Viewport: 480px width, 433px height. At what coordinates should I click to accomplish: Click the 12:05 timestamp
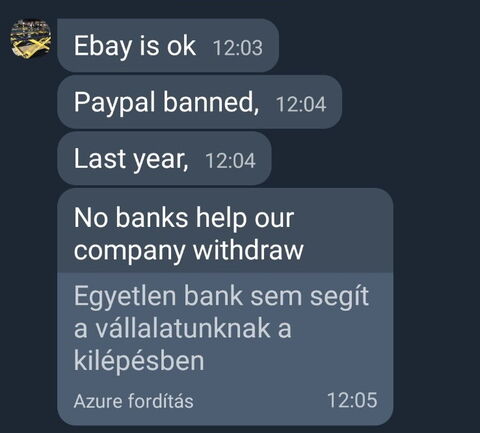[x=352, y=400]
